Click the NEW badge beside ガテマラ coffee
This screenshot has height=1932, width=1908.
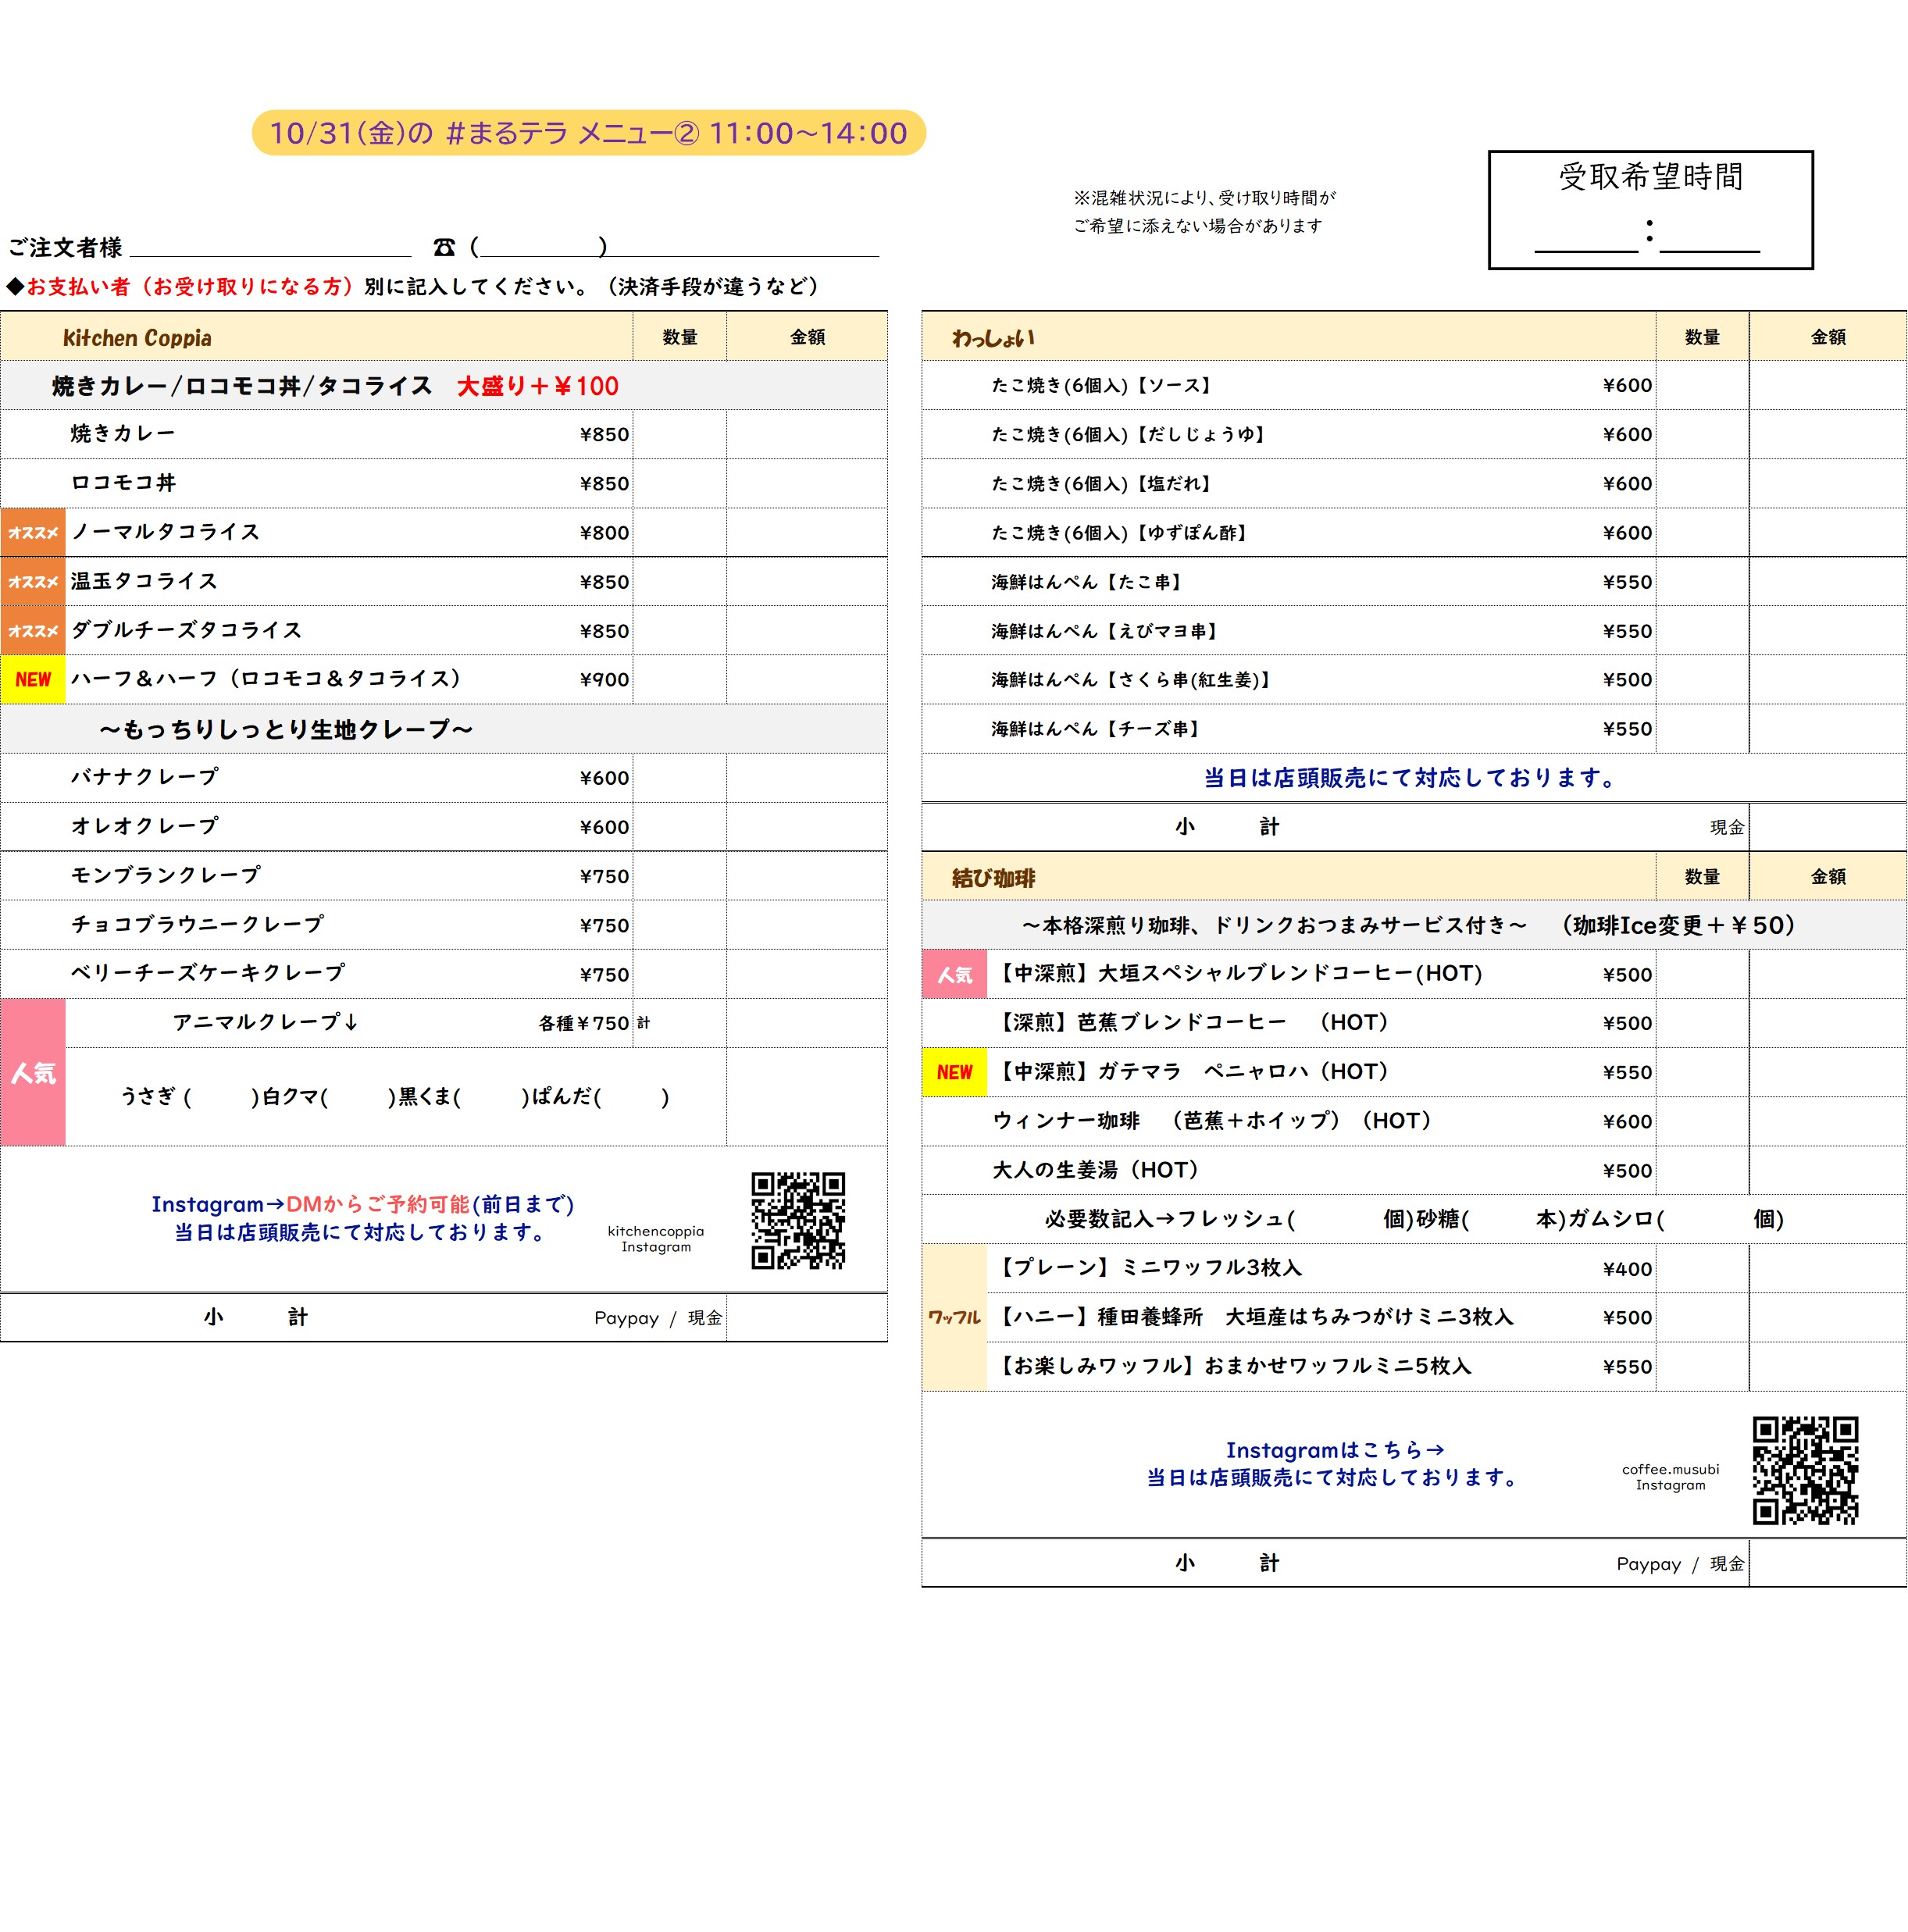[953, 1072]
